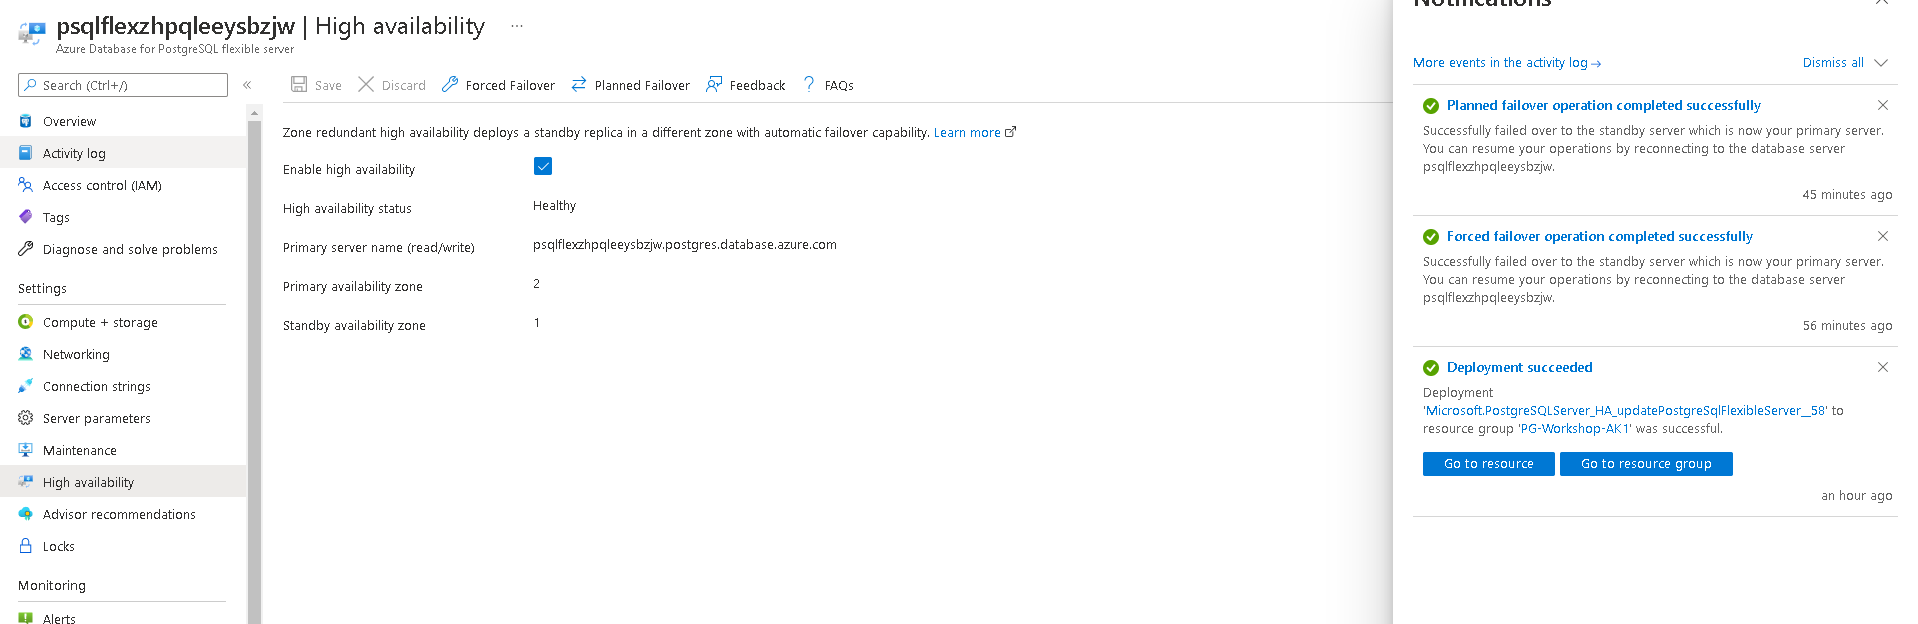Uncheck Enable high availability checkbox

pyautogui.click(x=543, y=166)
